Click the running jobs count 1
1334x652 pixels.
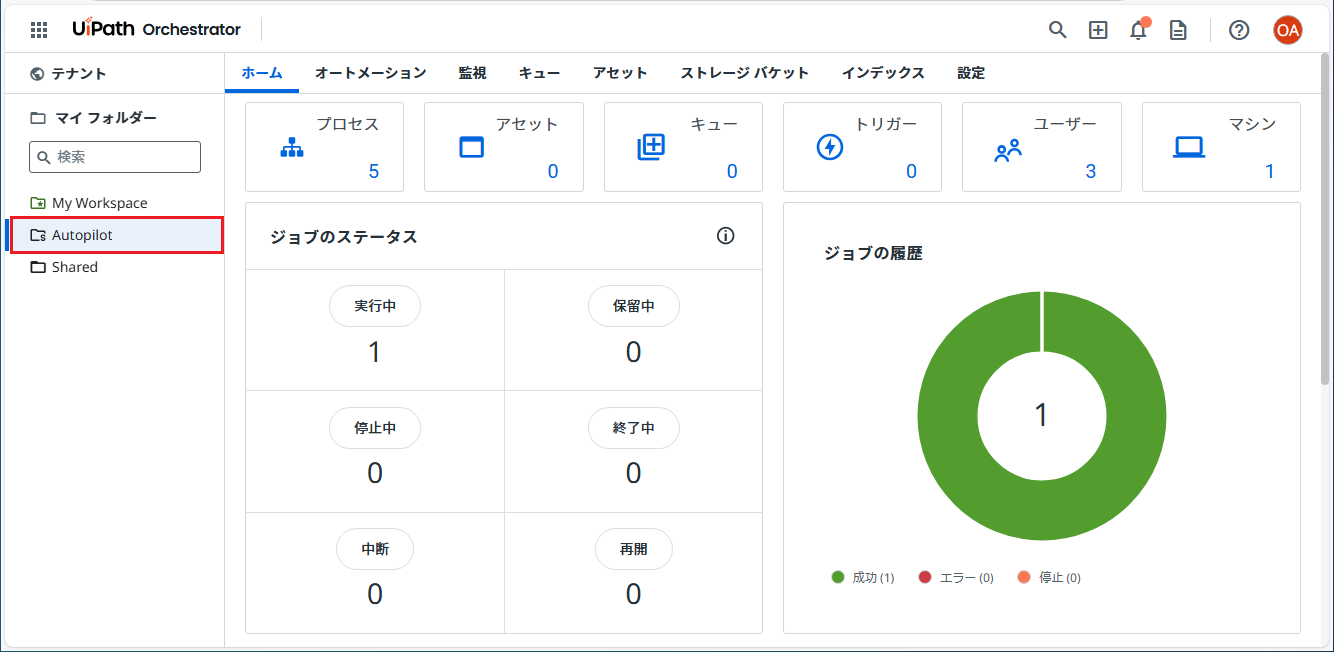click(x=375, y=352)
